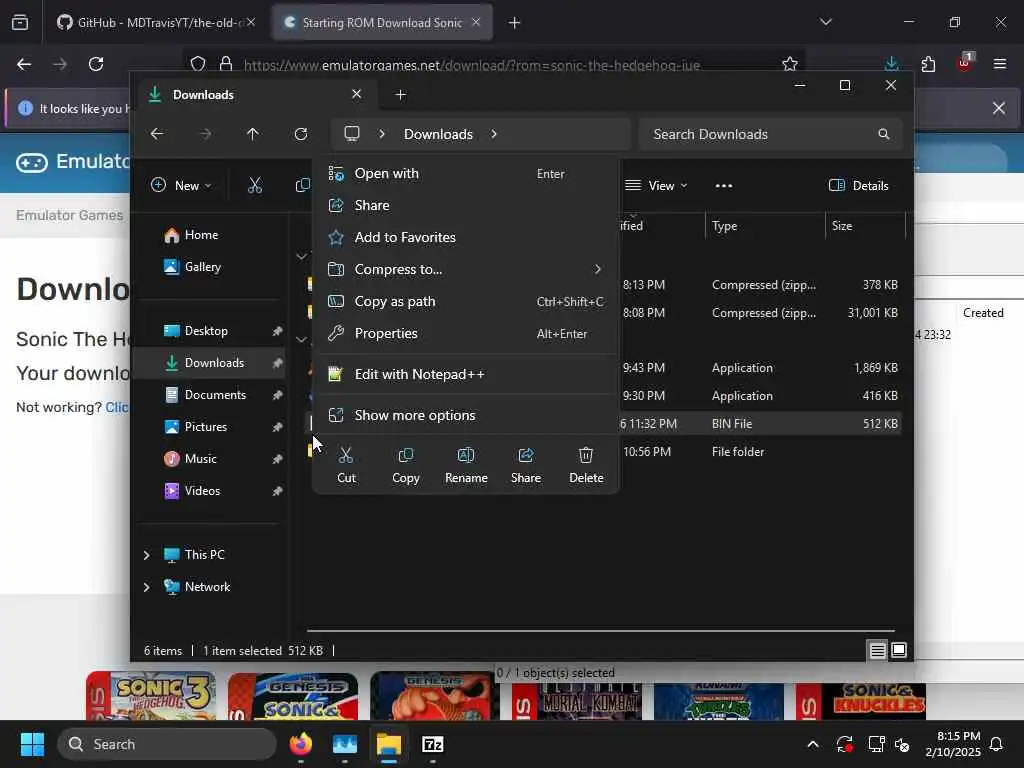Bookmark this page with the star icon
The image size is (1024, 768).
790,64
